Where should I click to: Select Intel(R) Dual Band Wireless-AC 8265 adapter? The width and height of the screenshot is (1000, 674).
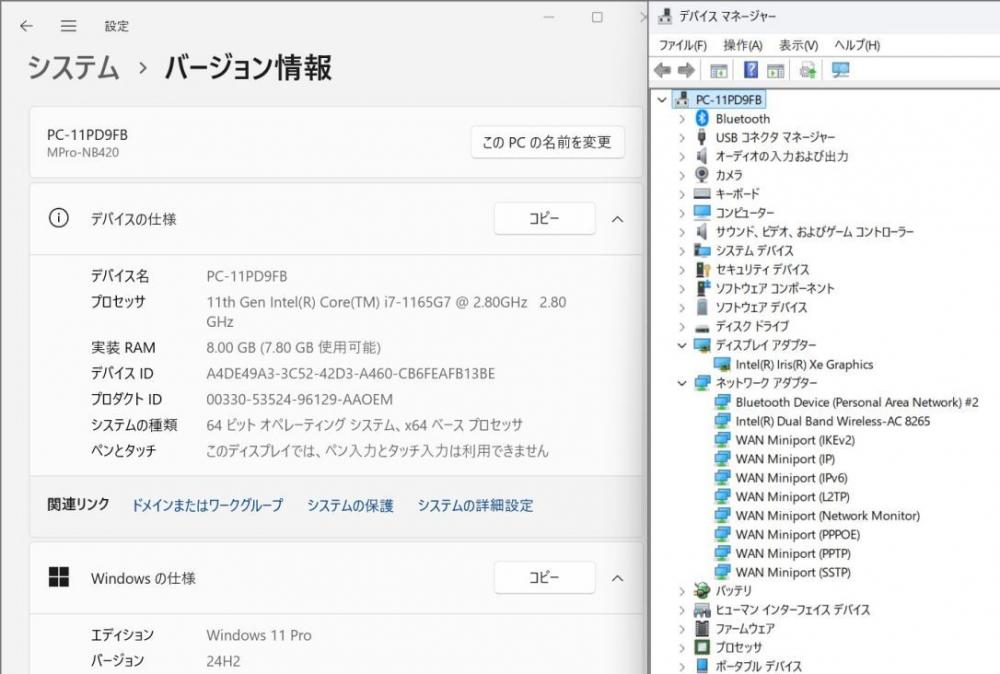point(832,421)
